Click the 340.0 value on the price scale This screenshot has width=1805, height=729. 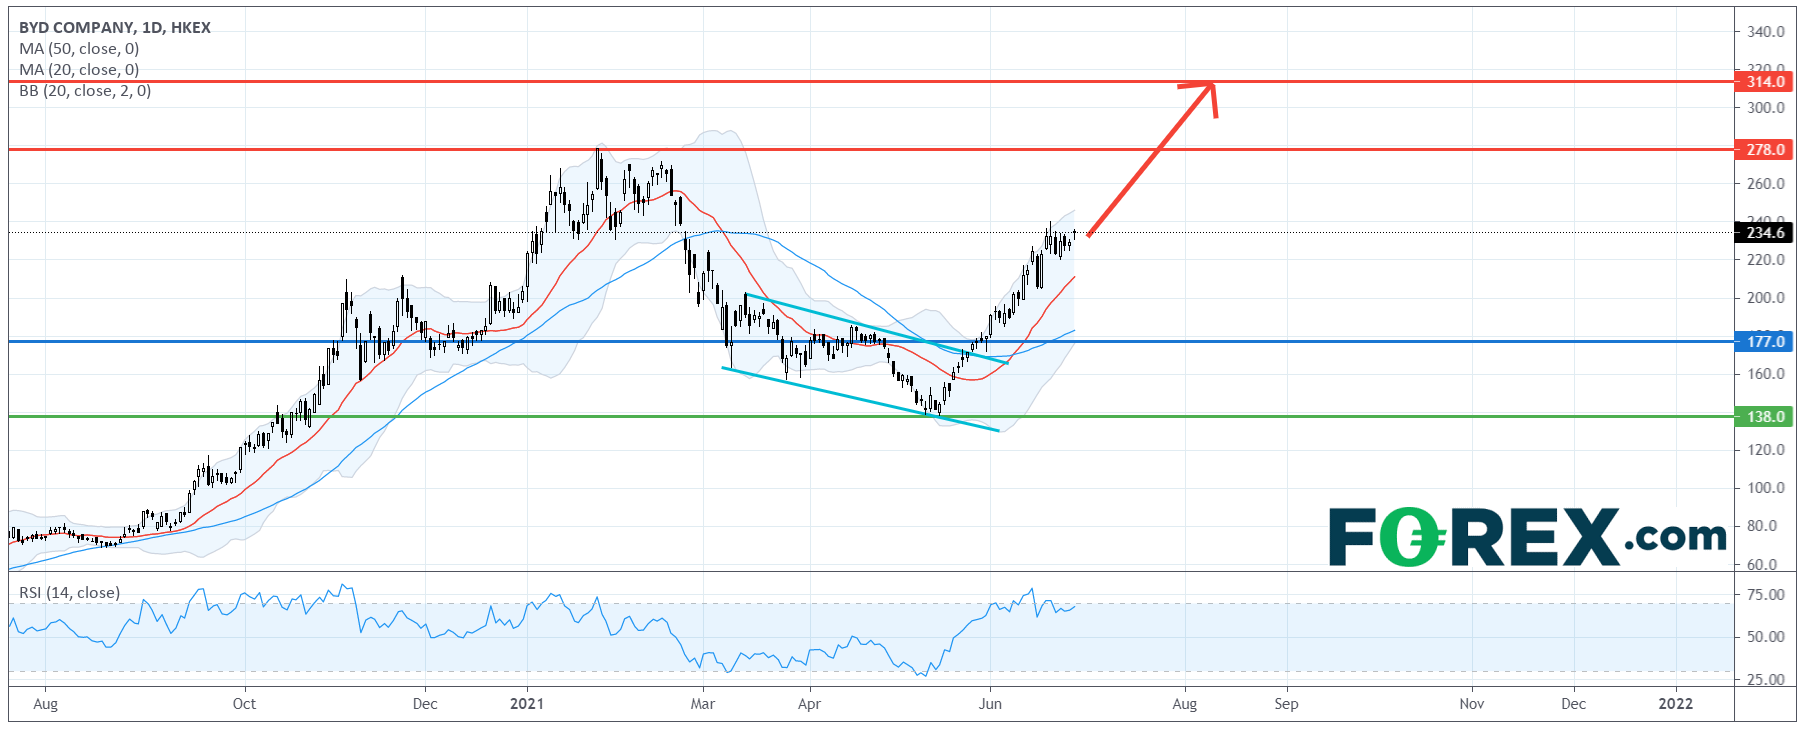[x=1765, y=32]
